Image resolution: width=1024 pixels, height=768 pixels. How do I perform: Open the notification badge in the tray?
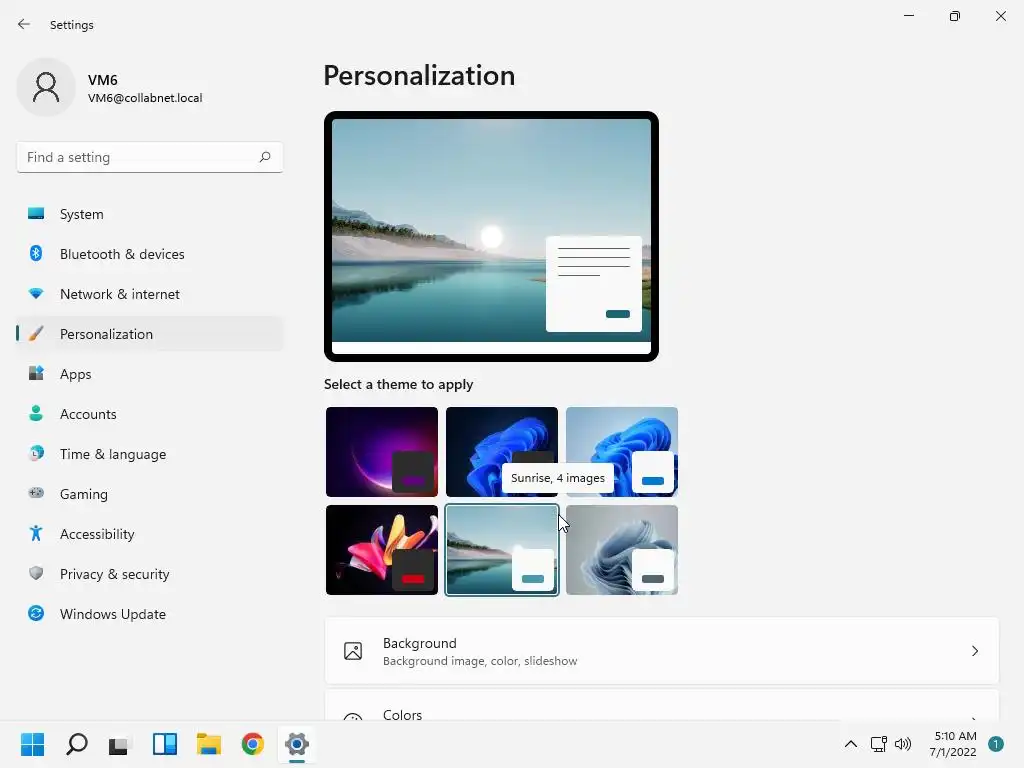click(996, 744)
